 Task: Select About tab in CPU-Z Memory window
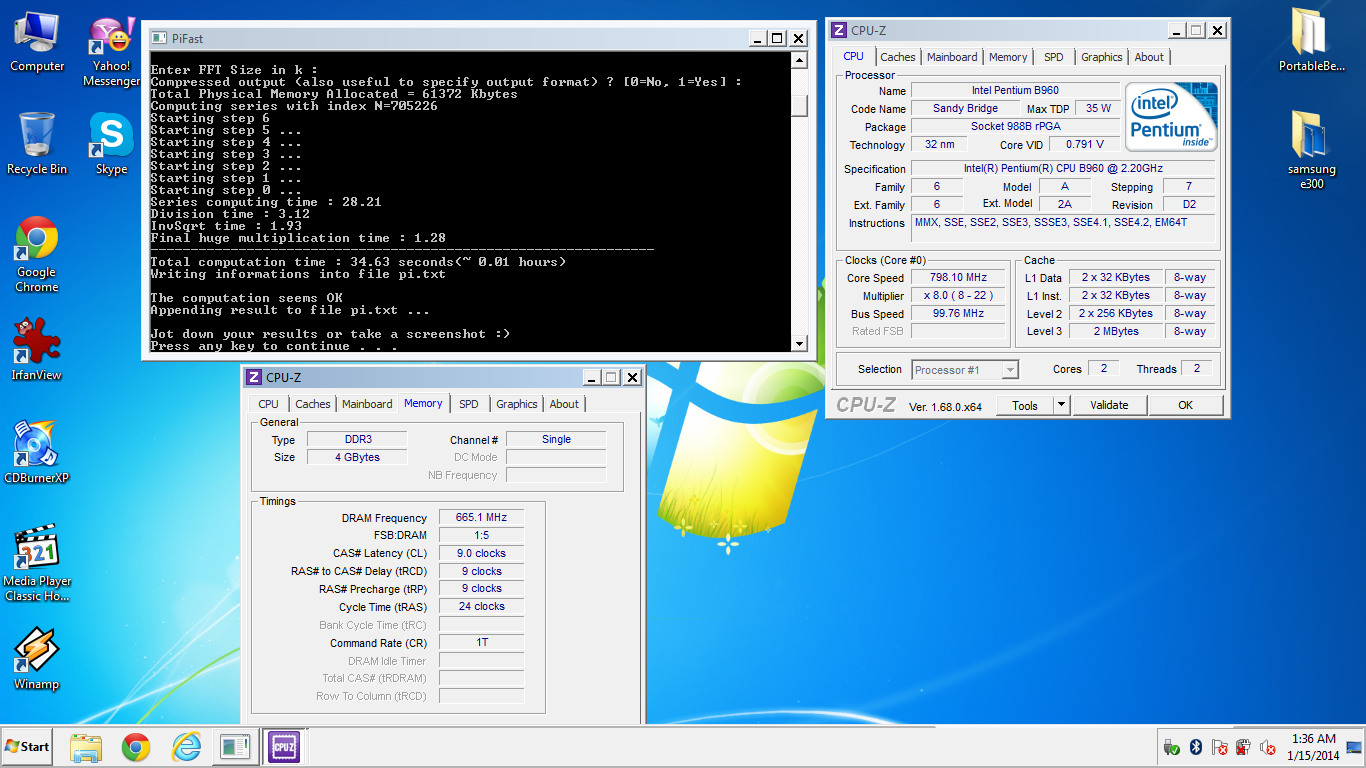(564, 404)
